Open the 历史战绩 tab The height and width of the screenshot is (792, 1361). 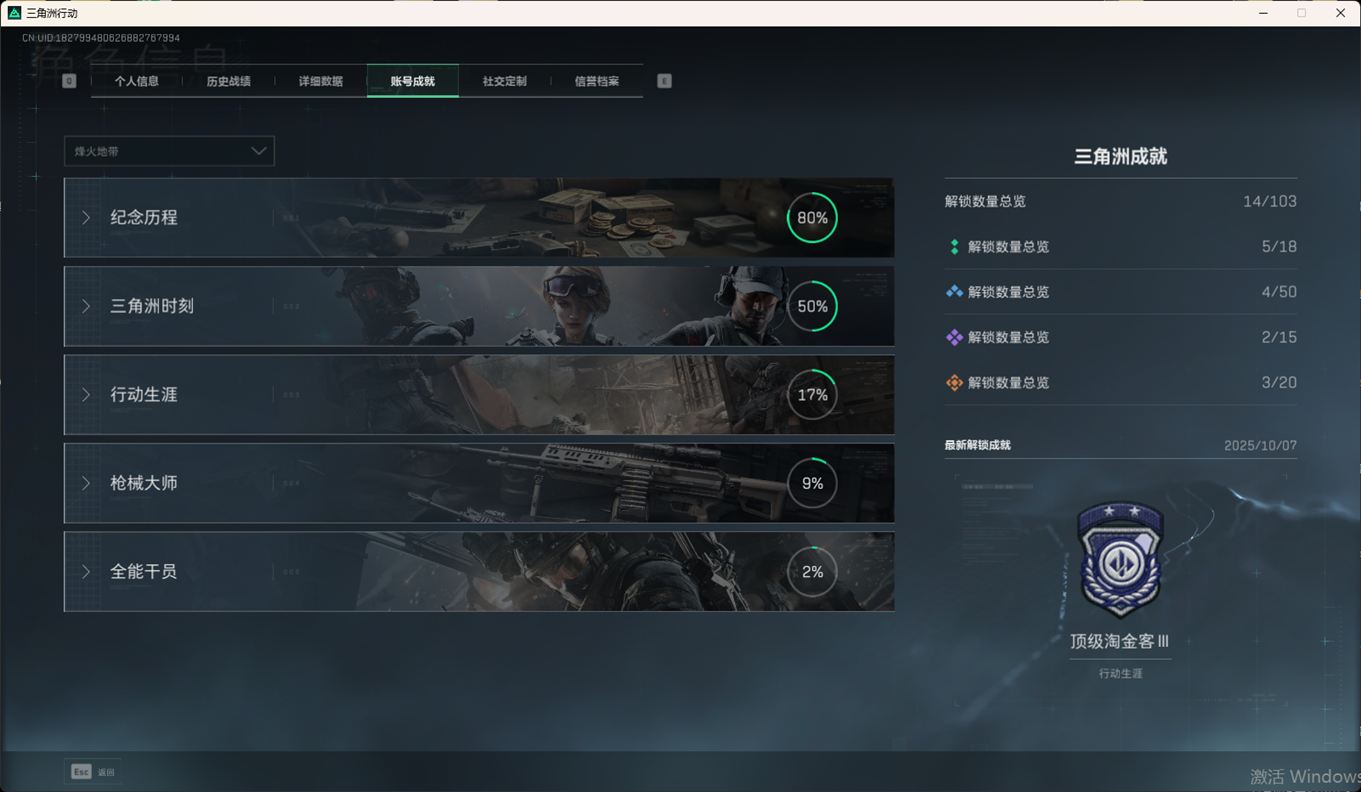tap(229, 81)
